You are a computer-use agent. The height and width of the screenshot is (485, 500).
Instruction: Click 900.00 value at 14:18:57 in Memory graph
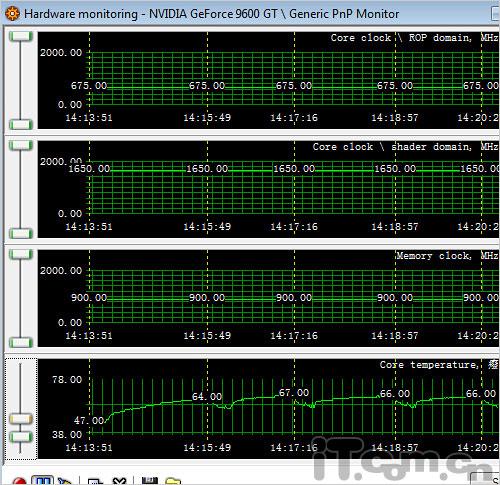point(395,298)
